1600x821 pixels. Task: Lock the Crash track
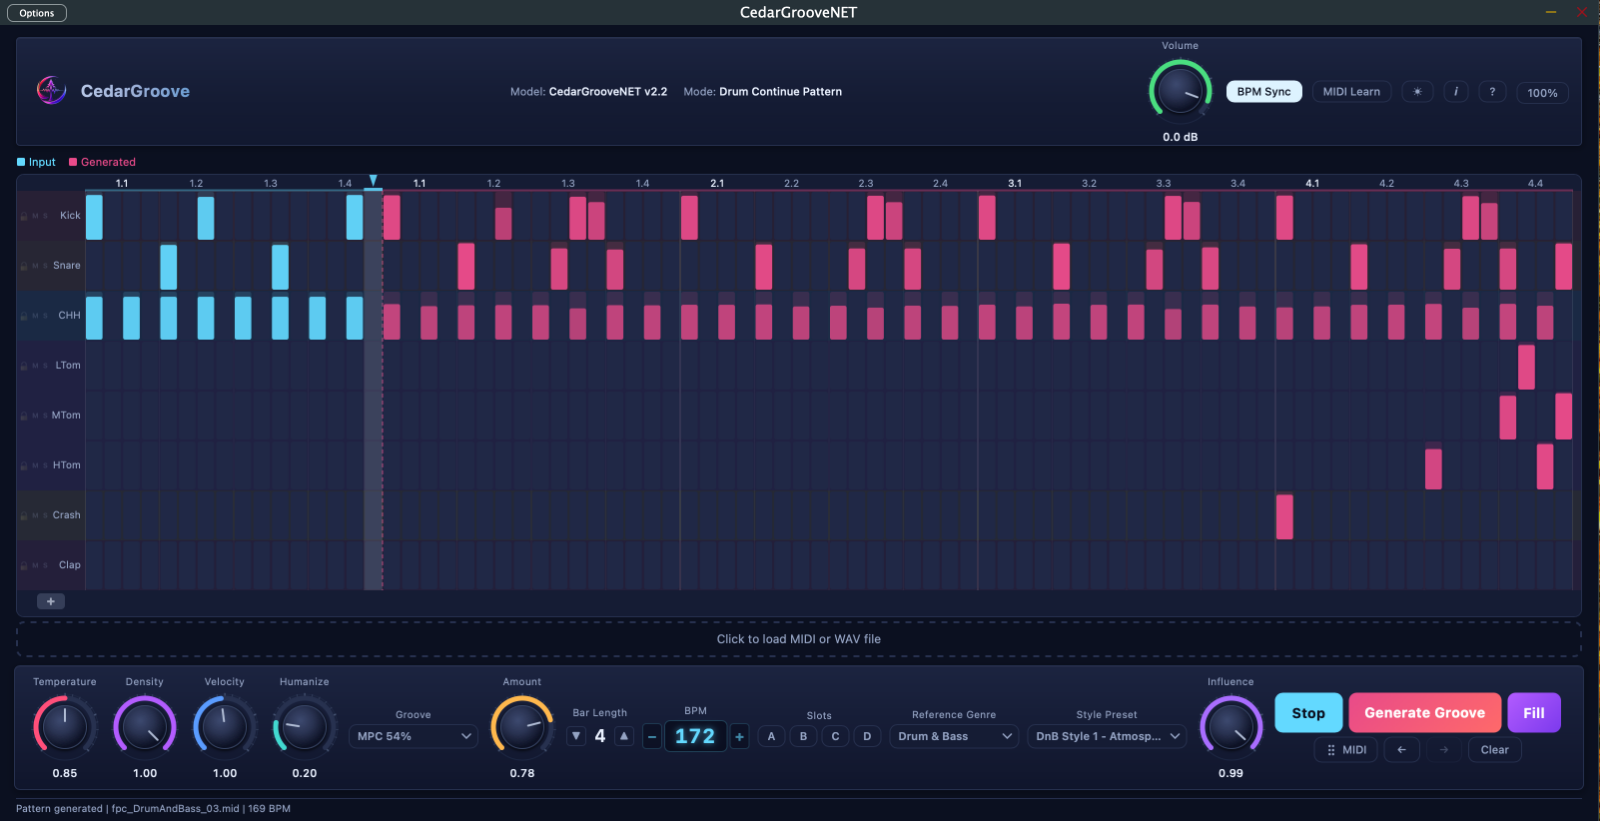pyautogui.click(x=24, y=516)
